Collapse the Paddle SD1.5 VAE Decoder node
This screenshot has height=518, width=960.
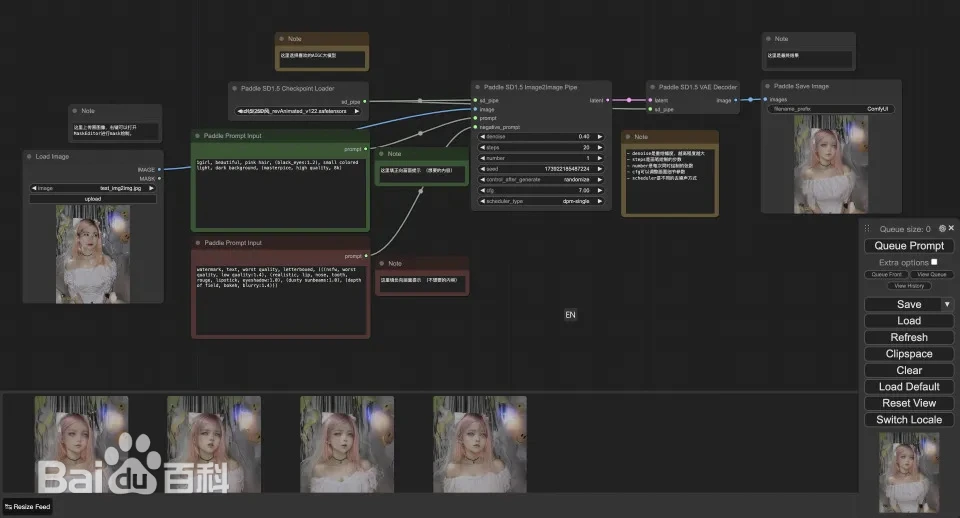point(654,87)
